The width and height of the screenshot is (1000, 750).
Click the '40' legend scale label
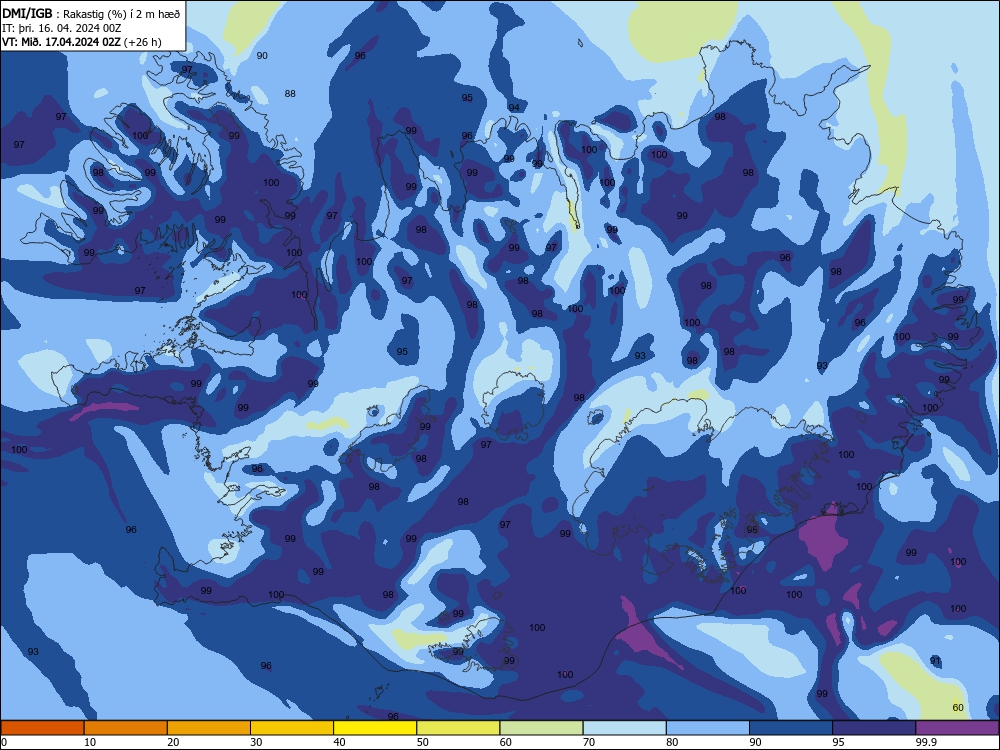(x=339, y=742)
